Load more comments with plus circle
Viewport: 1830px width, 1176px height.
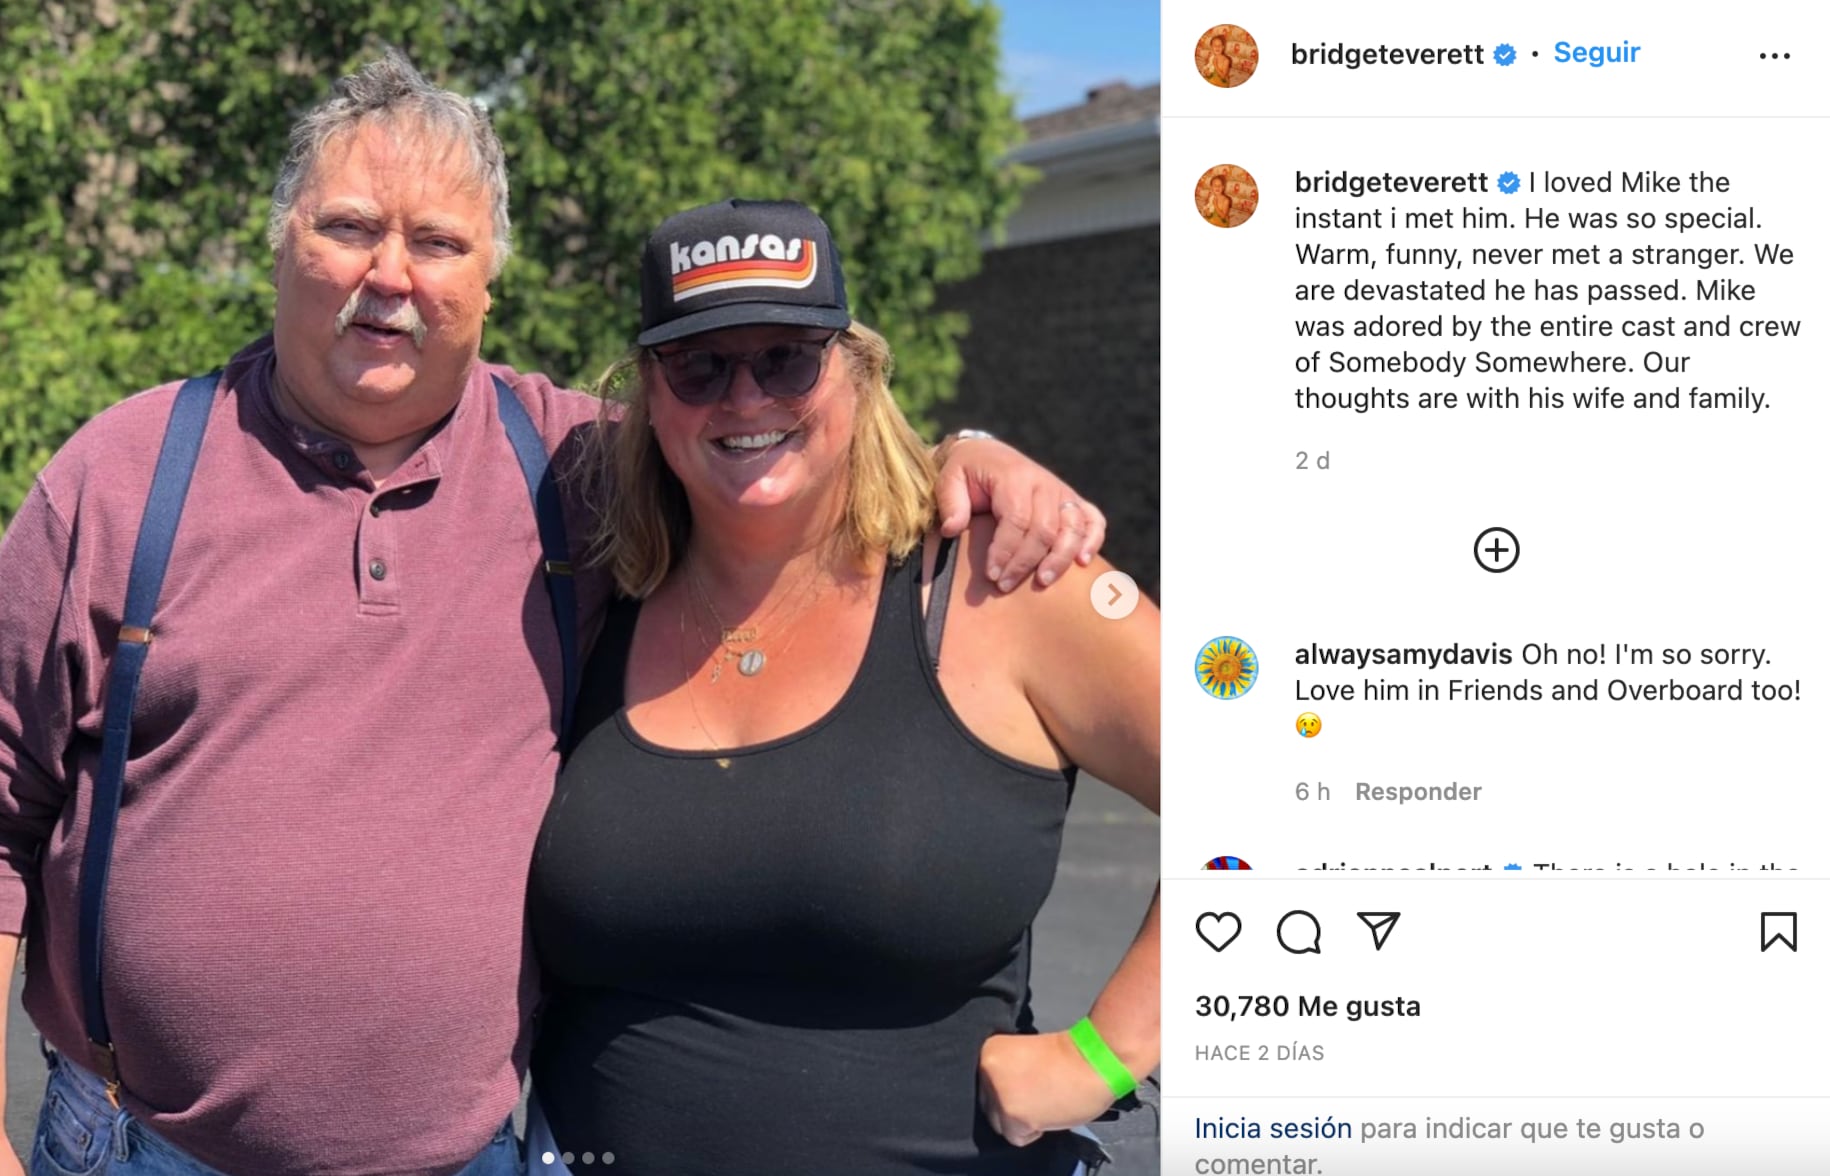pyautogui.click(x=1496, y=550)
